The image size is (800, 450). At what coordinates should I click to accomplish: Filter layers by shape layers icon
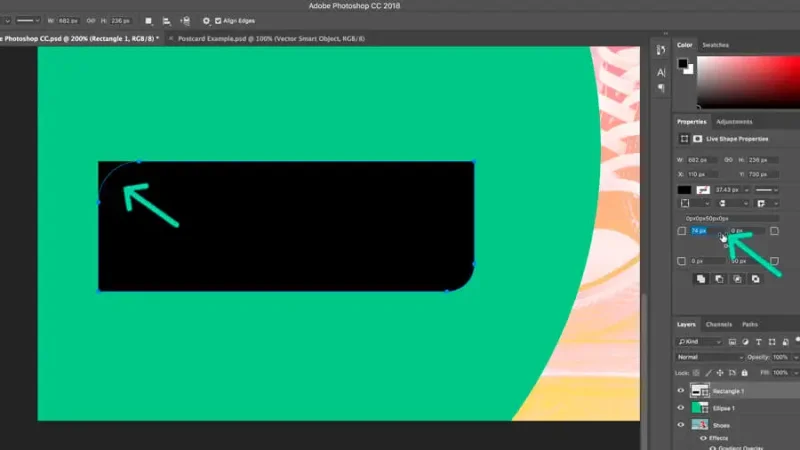pos(772,342)
